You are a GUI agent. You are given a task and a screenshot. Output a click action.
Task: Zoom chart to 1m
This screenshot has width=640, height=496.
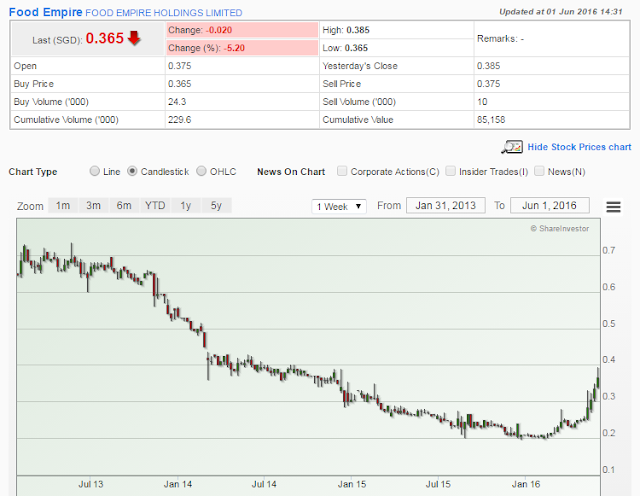point(63,205)
